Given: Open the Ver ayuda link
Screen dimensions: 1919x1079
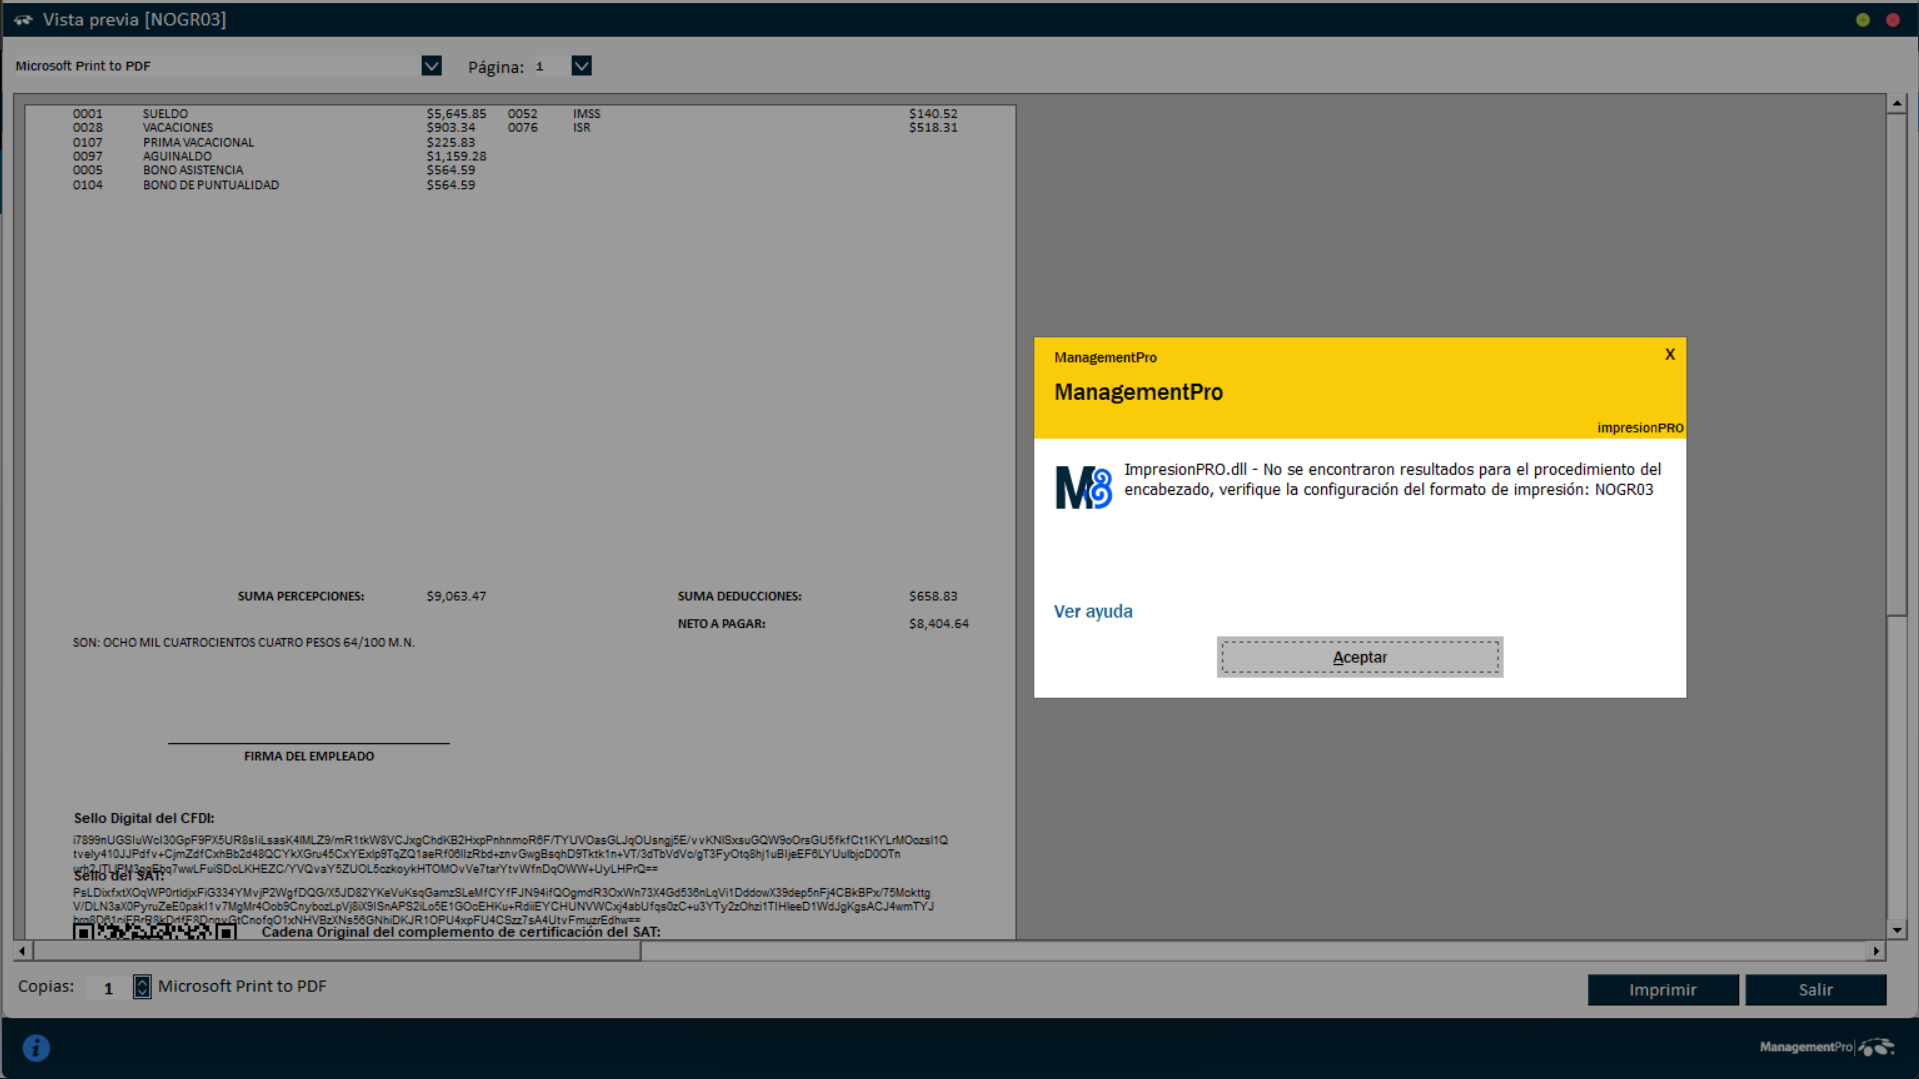Looking at the screenshot, I should click(x=1092, y=611).
